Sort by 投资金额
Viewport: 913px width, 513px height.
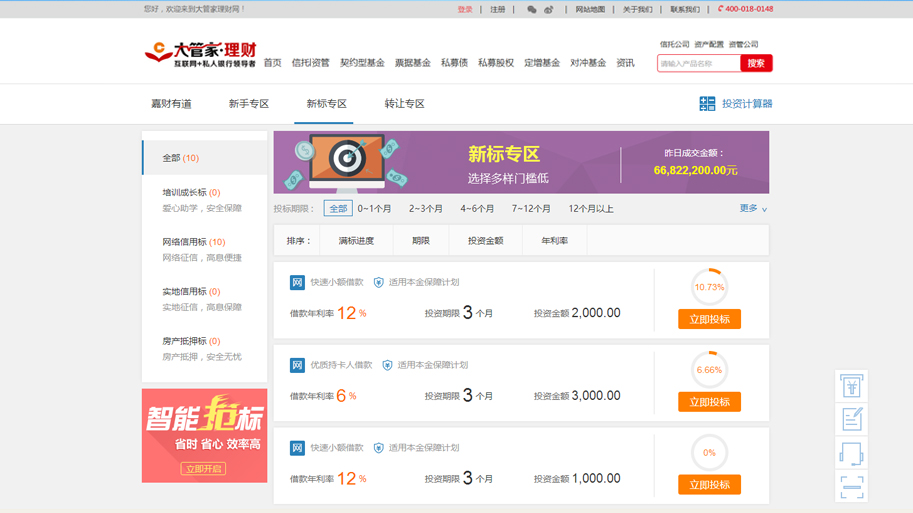point(486,240)
